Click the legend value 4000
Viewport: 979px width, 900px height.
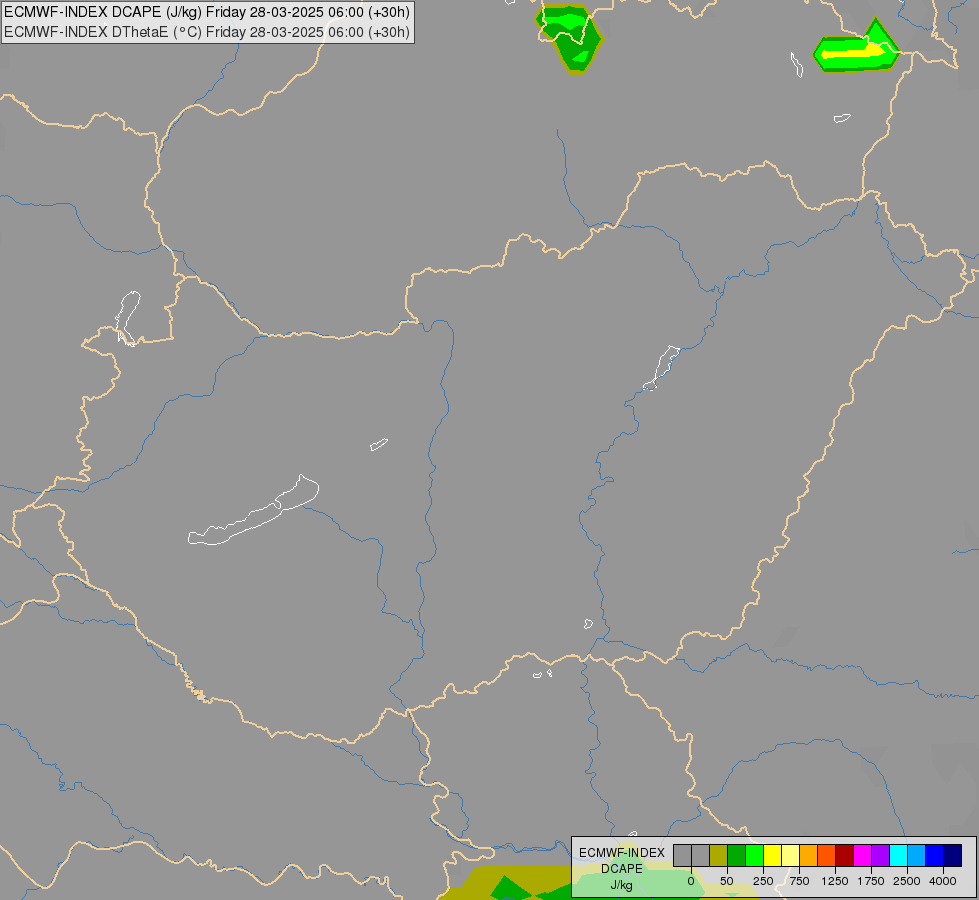943,881
